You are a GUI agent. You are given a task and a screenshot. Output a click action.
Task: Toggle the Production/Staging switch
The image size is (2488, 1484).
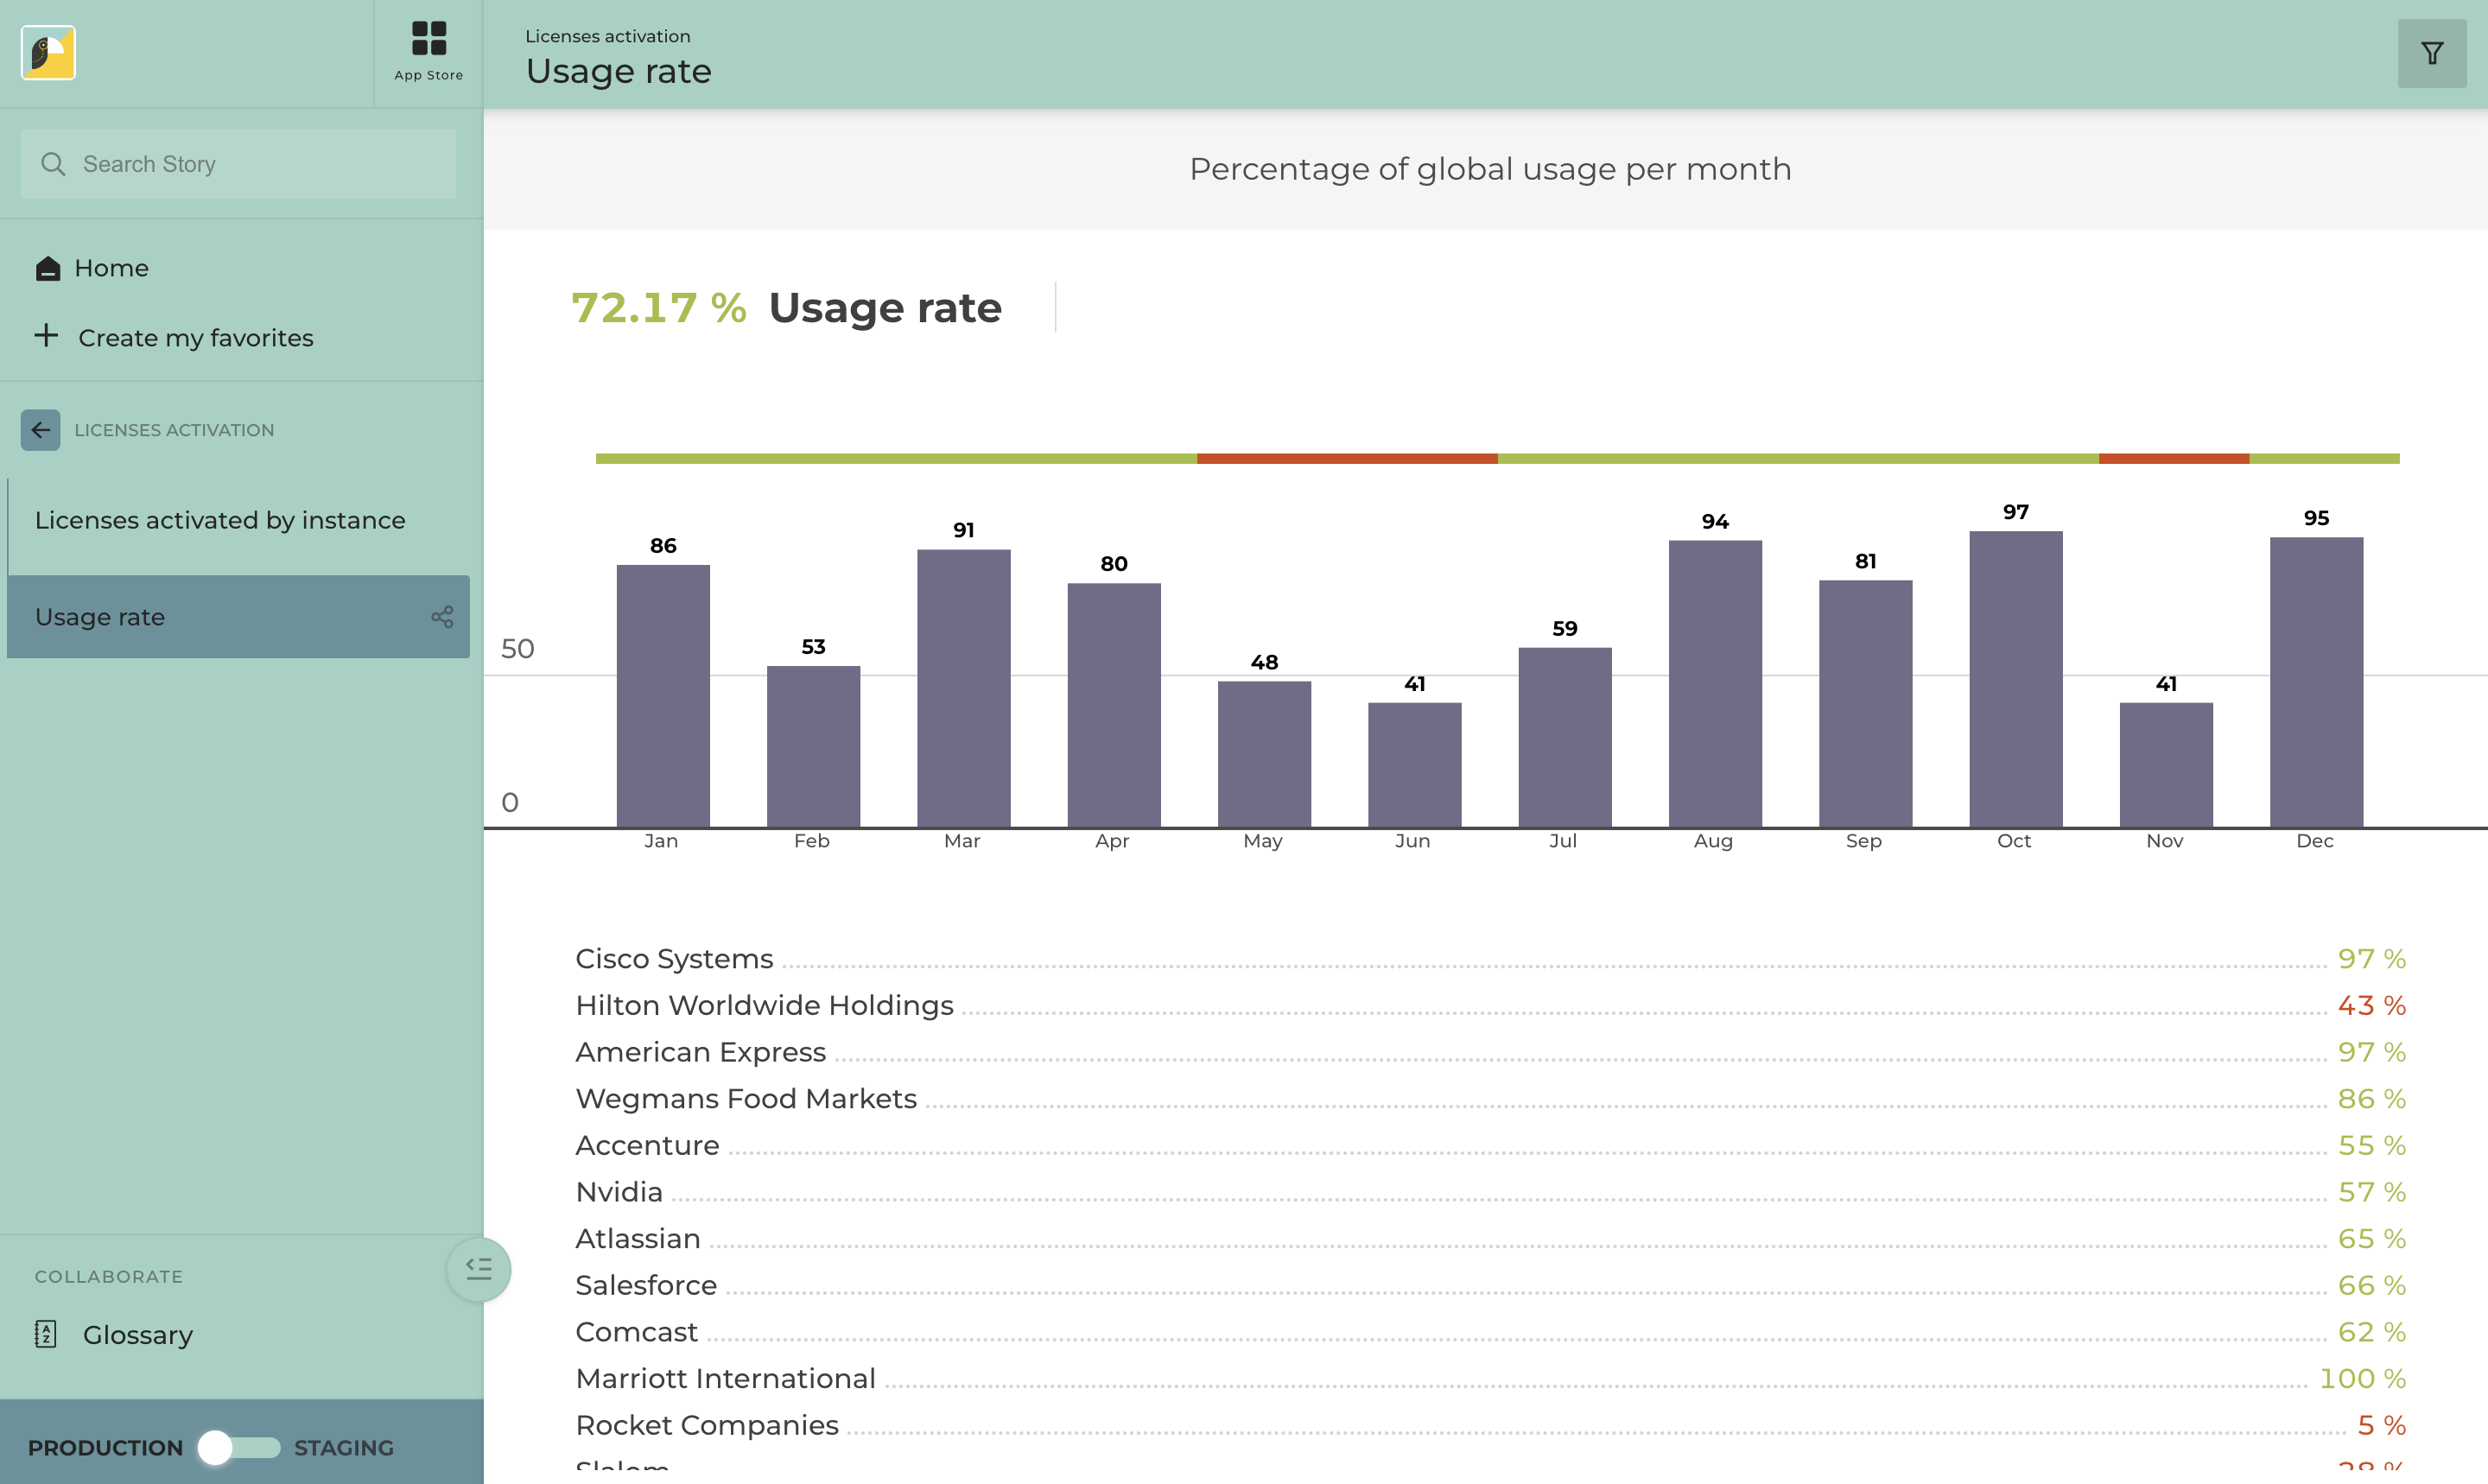(x=238, y=1447)
